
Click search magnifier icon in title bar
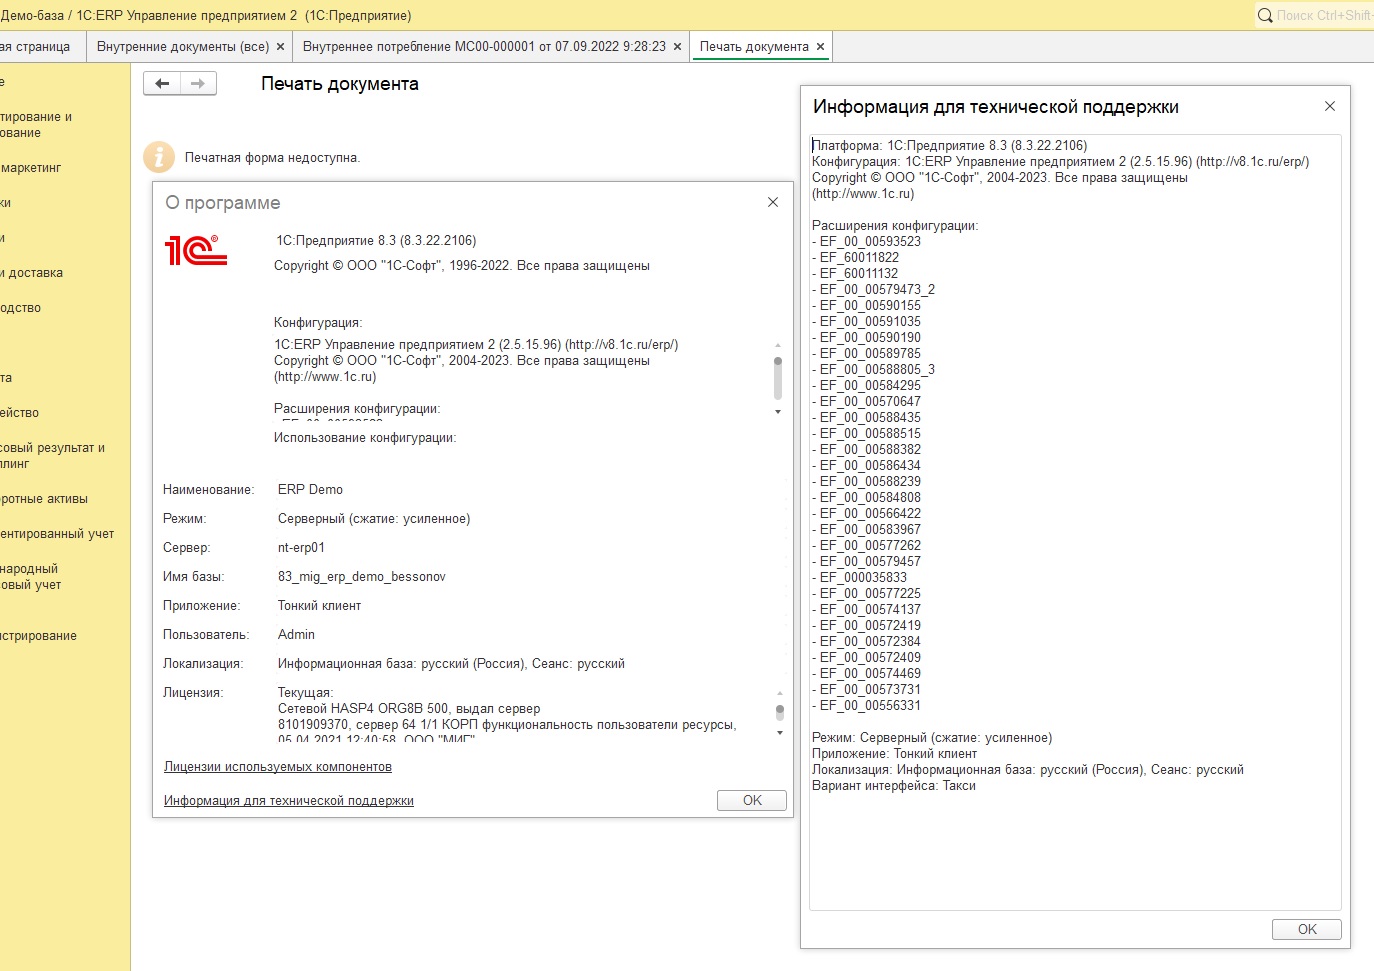(x=1265, y=15)
